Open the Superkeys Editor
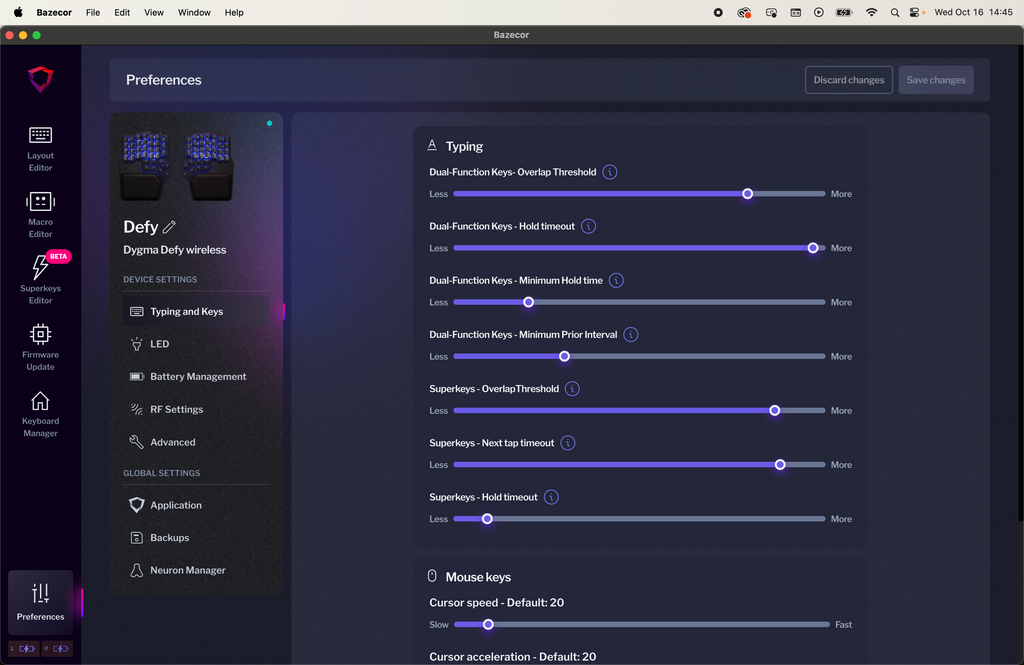Viewport: 1024px width, 665px height. 40,280
